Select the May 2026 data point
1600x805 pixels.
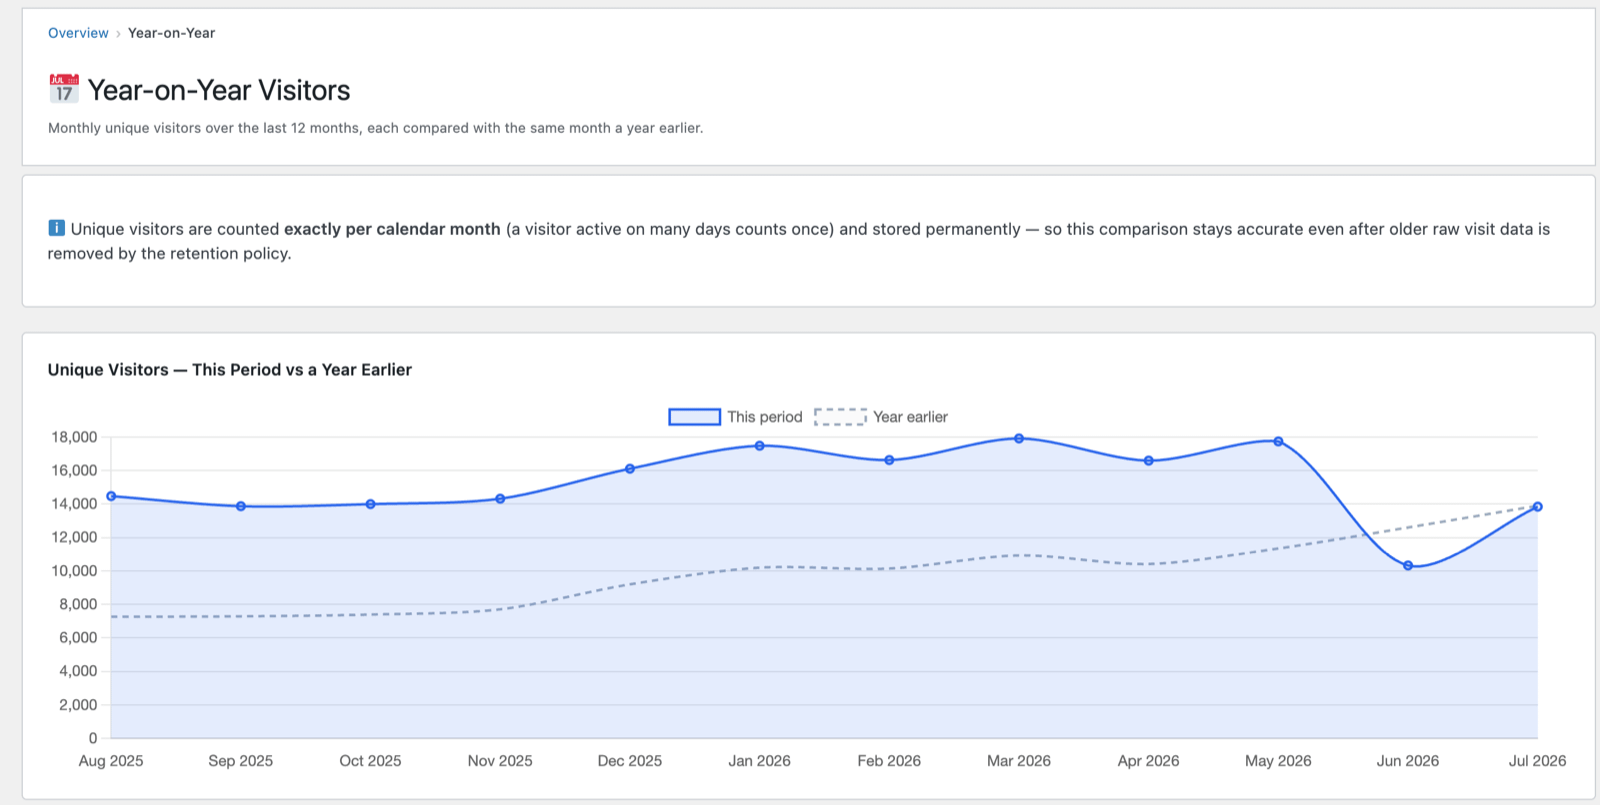1278,441
